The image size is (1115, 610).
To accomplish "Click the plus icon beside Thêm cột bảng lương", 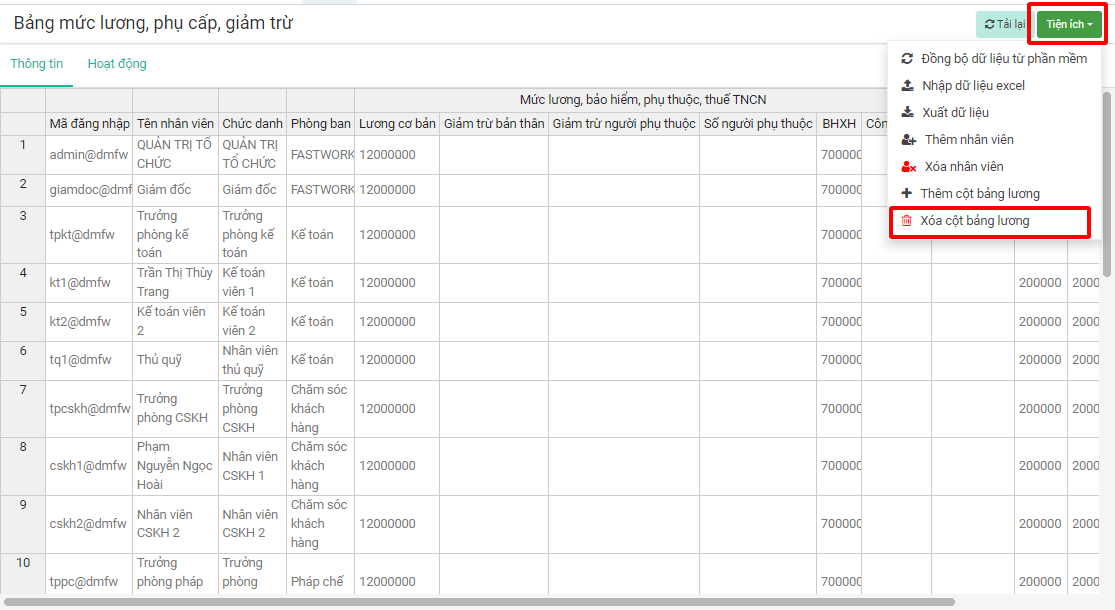I will click(x=907, y=194).
